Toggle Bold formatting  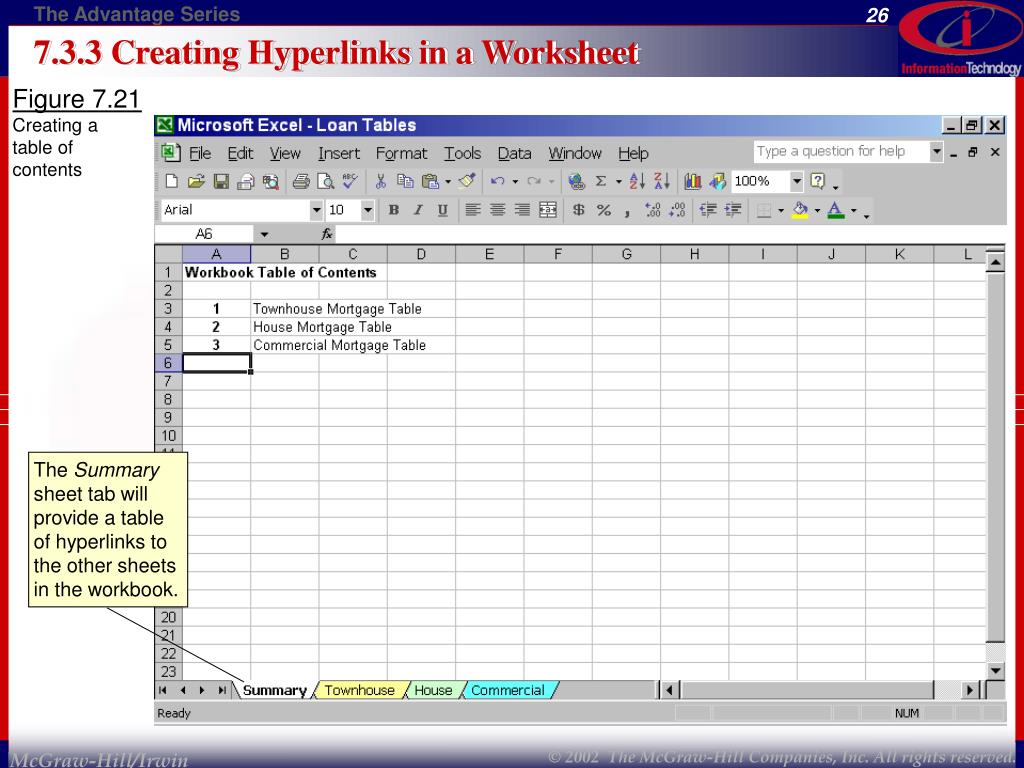click(393, 210)
